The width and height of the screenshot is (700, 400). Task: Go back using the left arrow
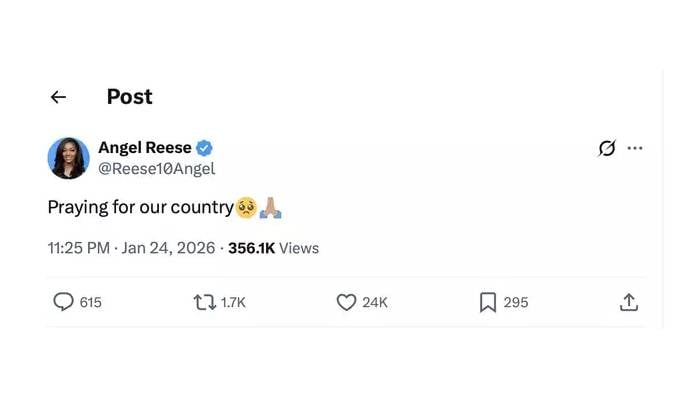[x=58, y=97]
